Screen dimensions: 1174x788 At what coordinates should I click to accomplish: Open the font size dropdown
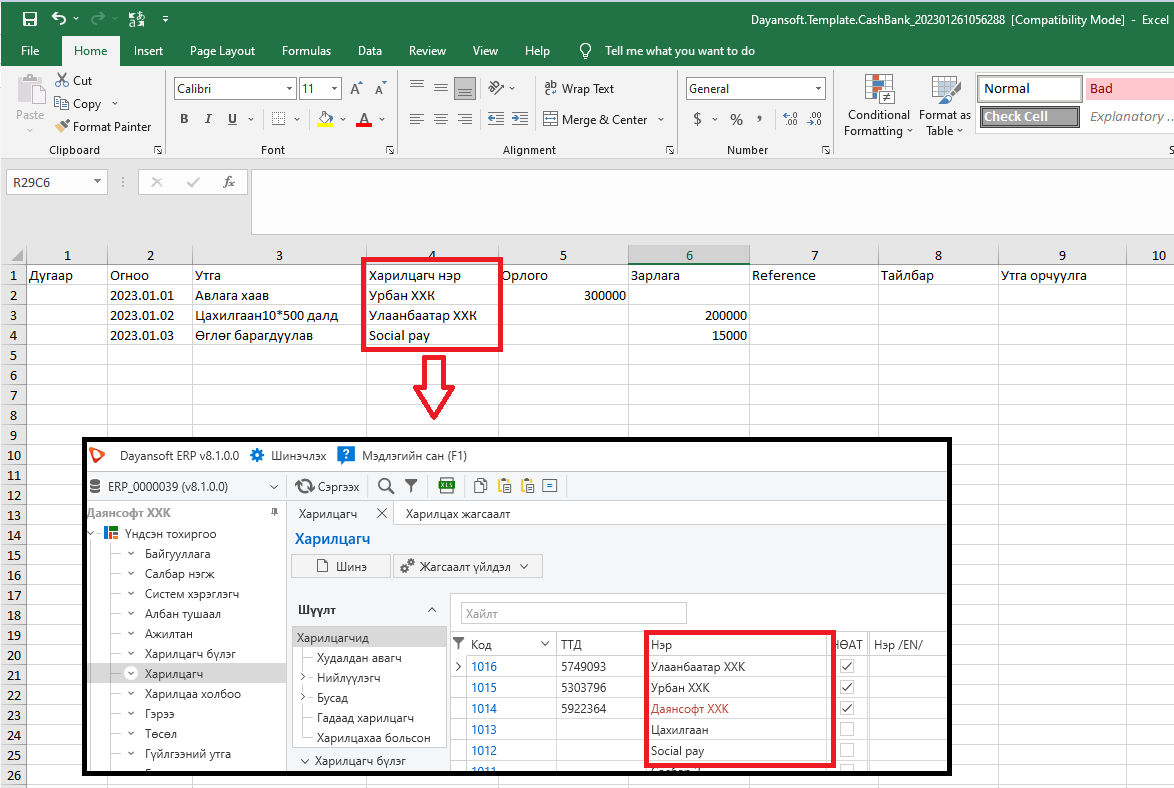(335, 88)
